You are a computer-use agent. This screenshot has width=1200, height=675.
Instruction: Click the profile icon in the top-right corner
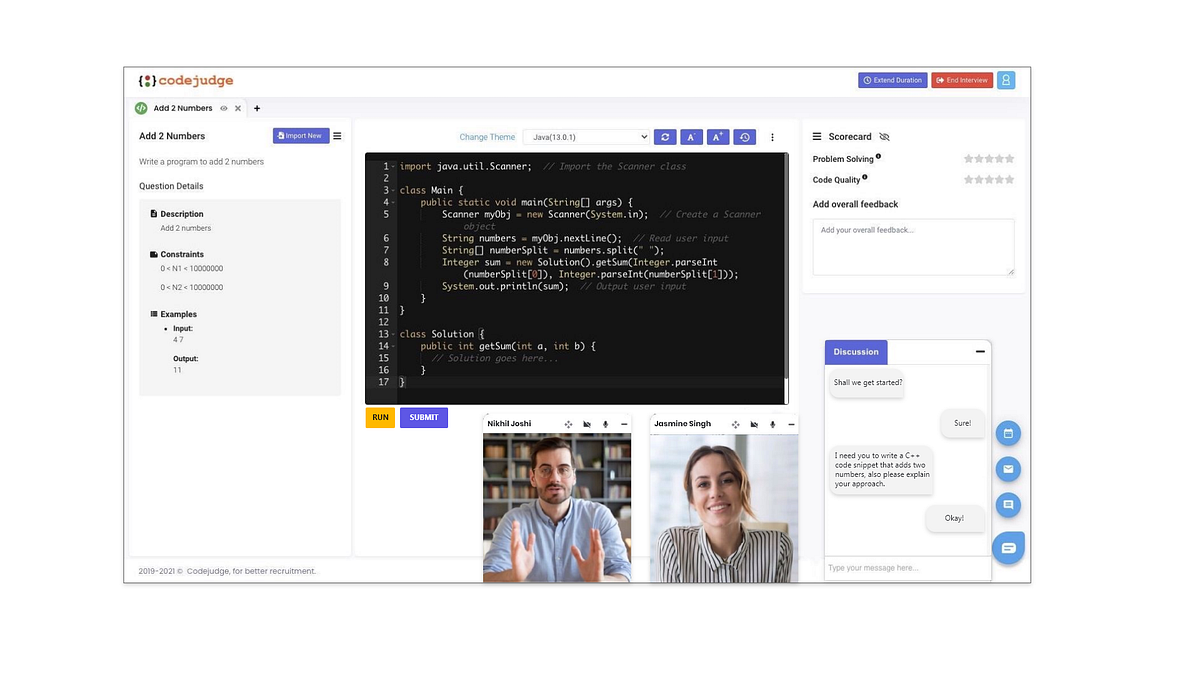(1006, 79)
